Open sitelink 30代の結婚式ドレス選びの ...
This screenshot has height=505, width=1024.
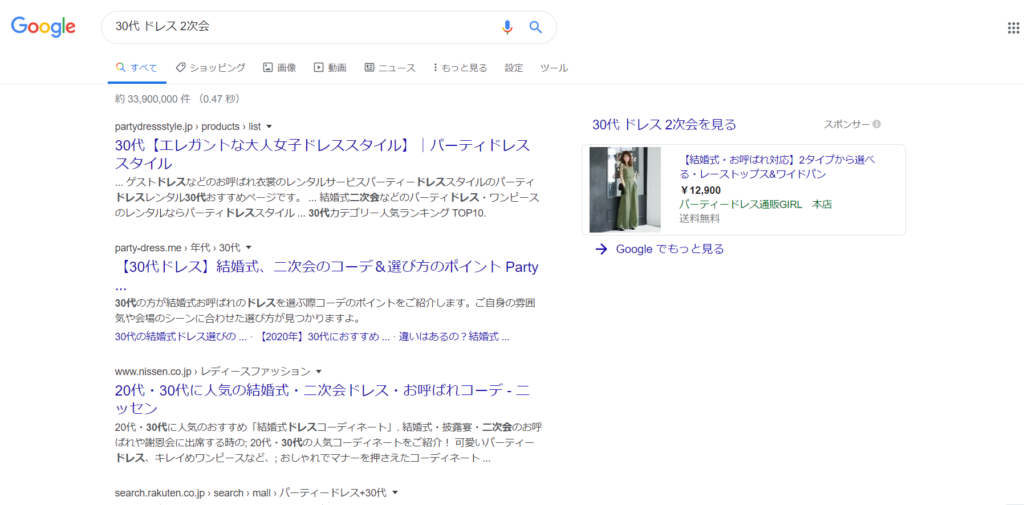[180, 337]
